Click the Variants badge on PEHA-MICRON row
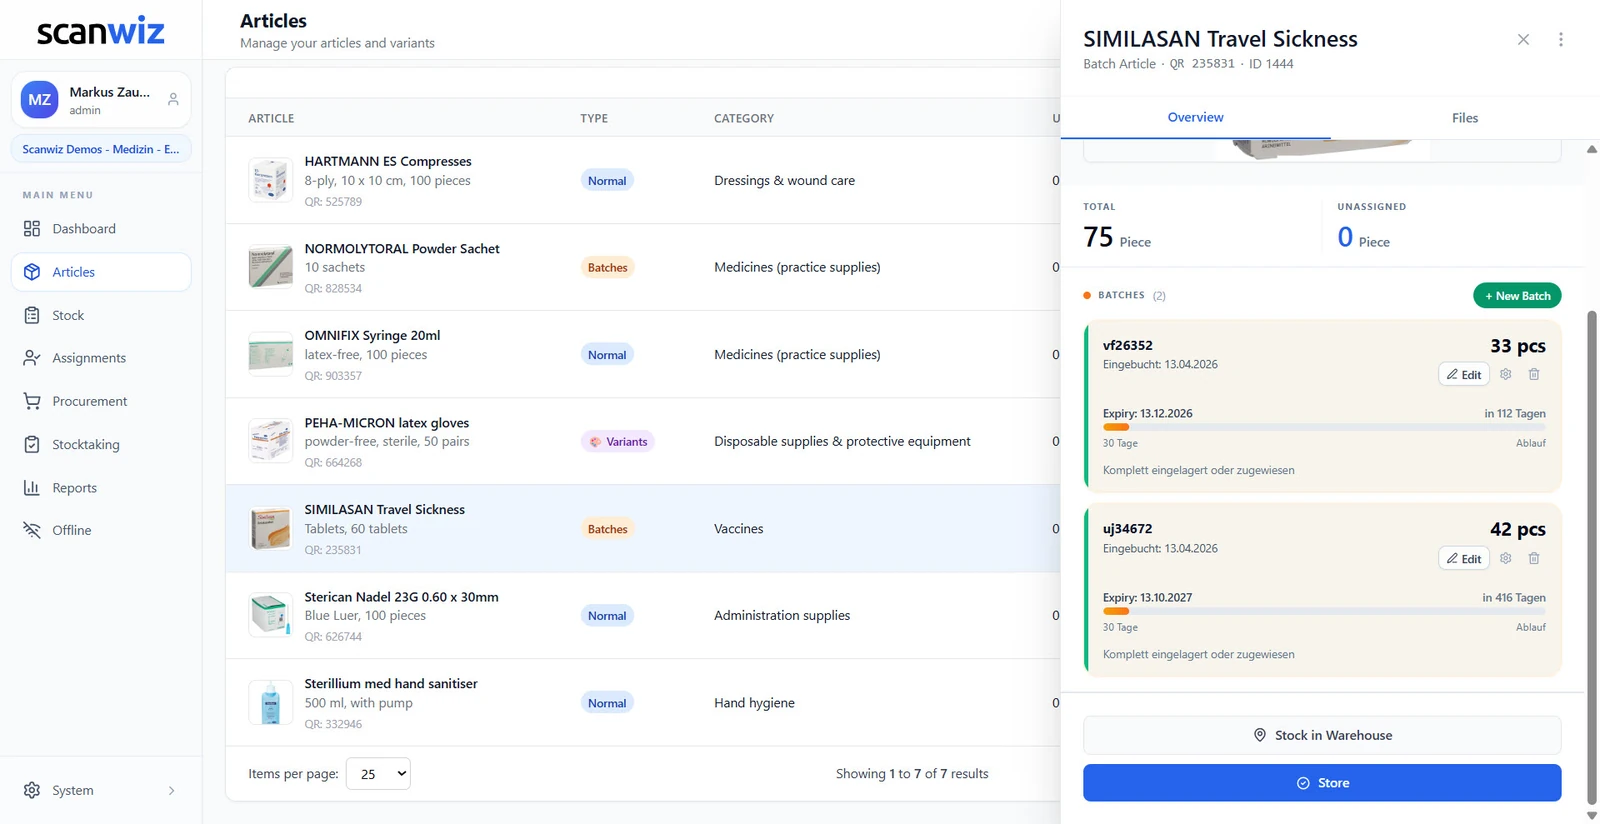The height and width of the screenshot is (824, 1600). (x=618, y=442)
